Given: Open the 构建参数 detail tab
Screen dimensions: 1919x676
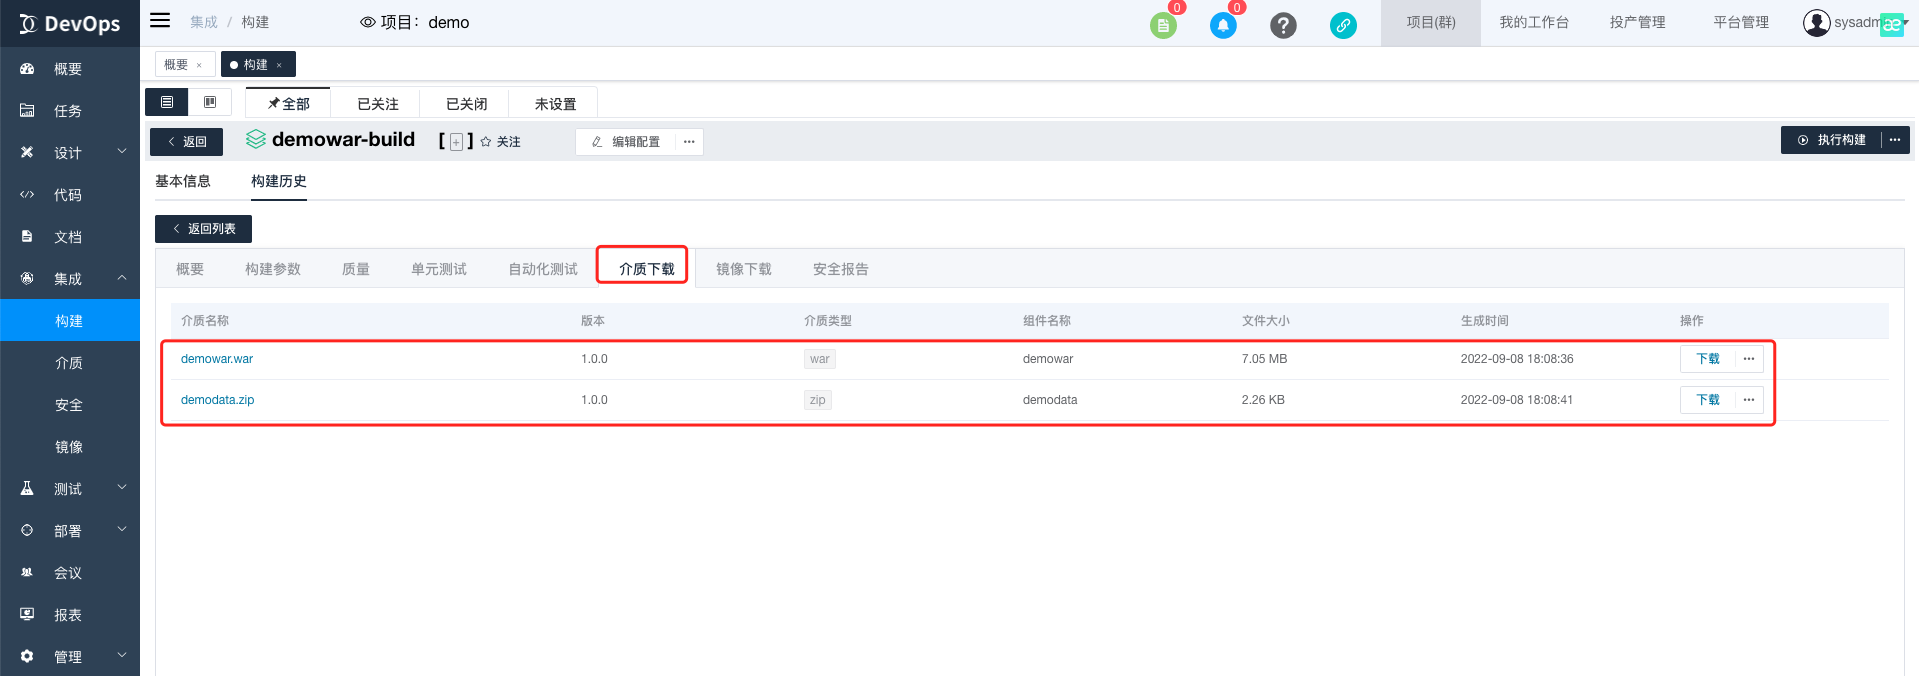Looking at the screenshot, I should [273, 269].
